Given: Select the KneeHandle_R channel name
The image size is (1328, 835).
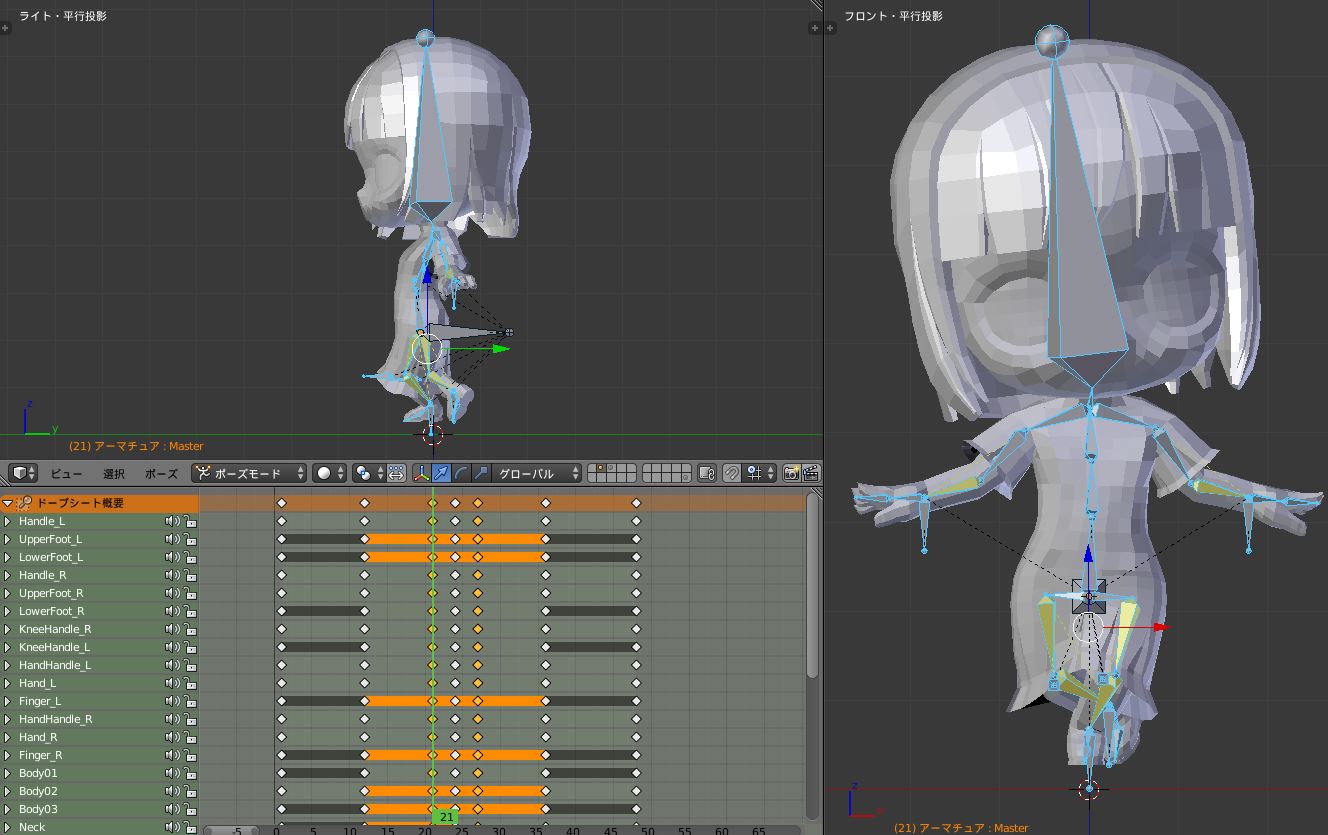Looking at the screenshot, I should click(55, 629).
